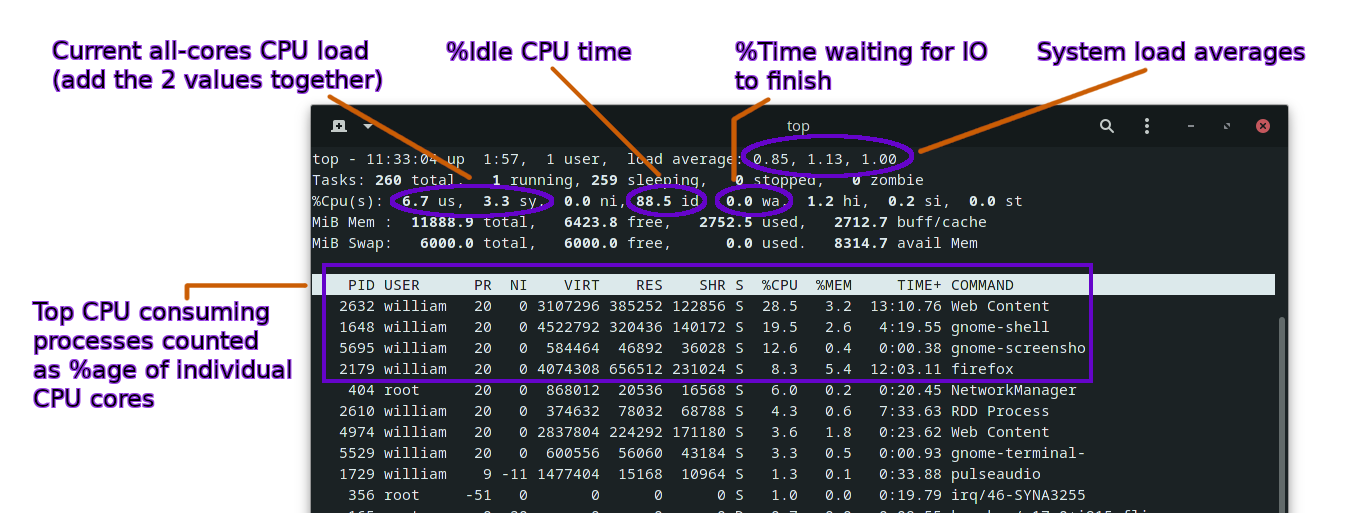The width and height of the screenshot is (1346, 513).
Task: Click the %CPU column header
Action: click(779, 285)
